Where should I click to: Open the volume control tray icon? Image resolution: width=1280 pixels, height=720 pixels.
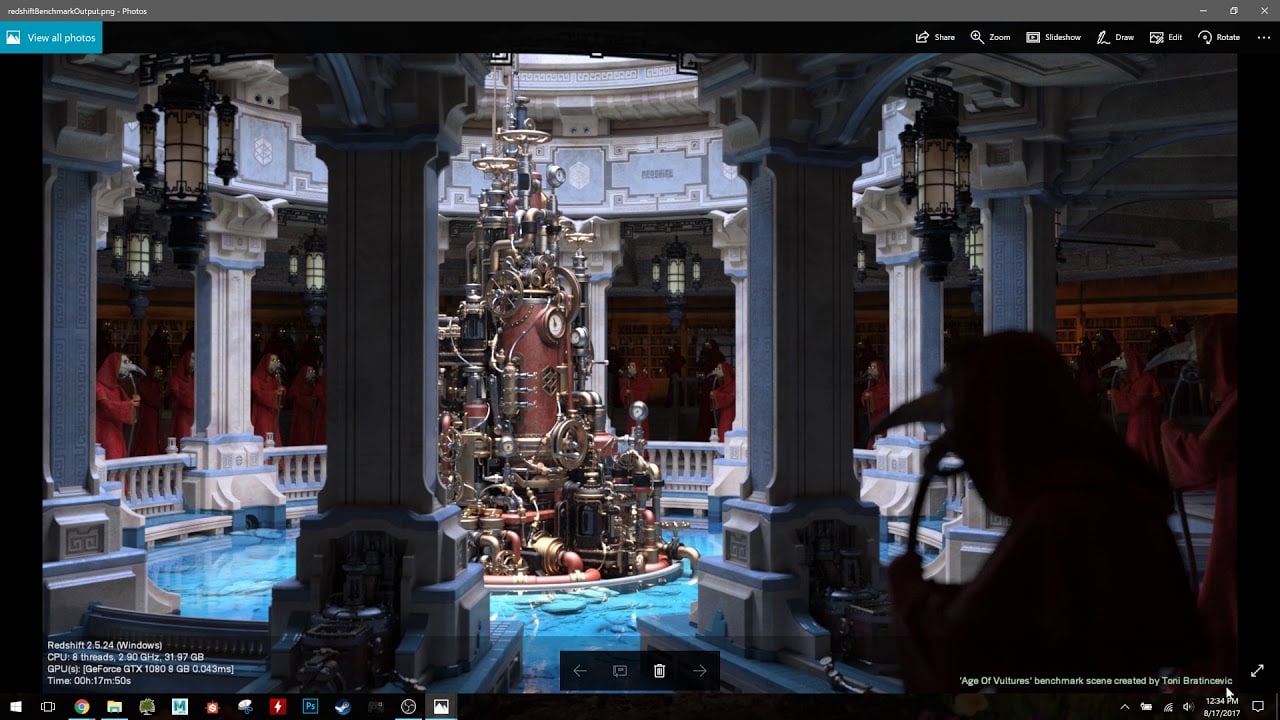[1188, 706]
